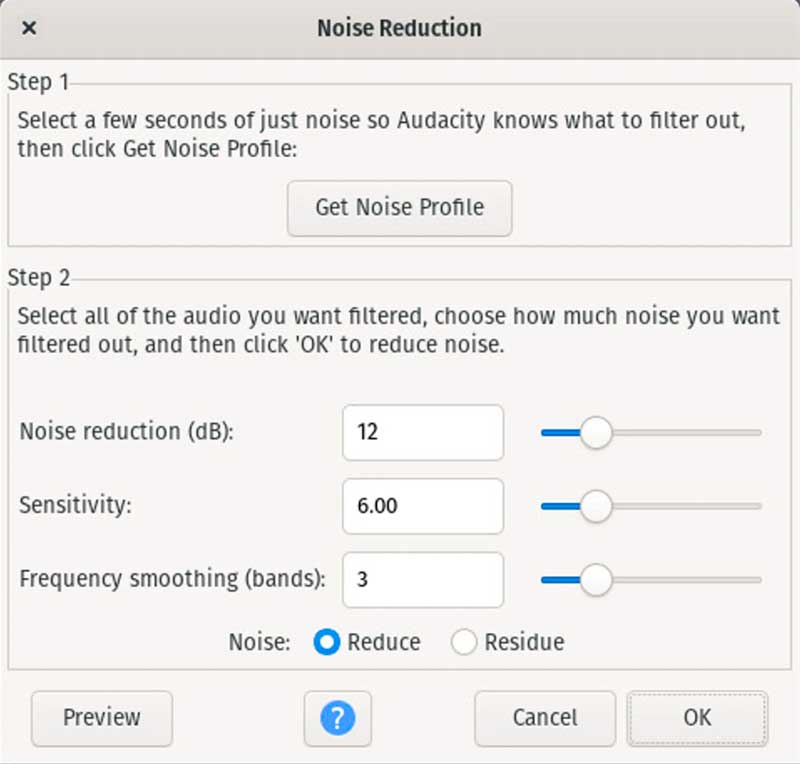800x764 pixels.
Task: Close the Noise Reduction dialog
Action: (x=29, y=28)
